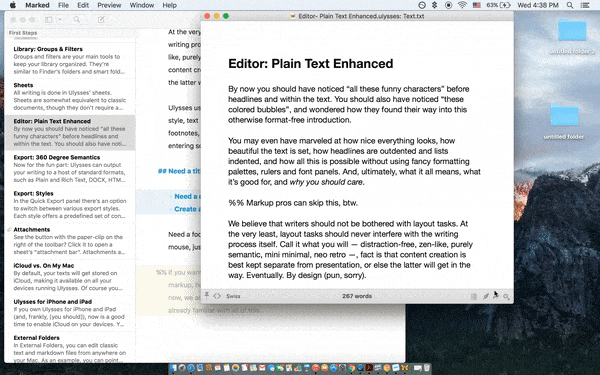The width and height of the screenshot is (600, 375).
Task: Select the Attachments sheet
Action: (70, 241)
